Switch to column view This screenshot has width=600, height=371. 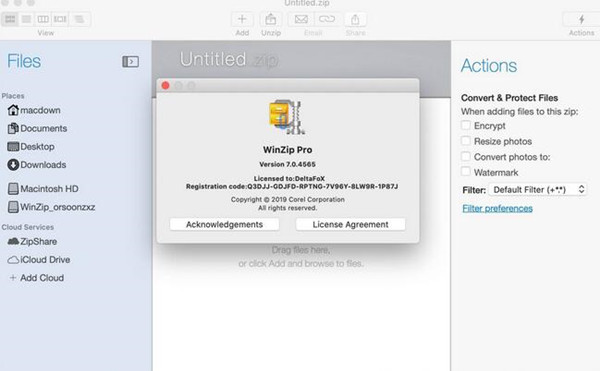[43, 19]
